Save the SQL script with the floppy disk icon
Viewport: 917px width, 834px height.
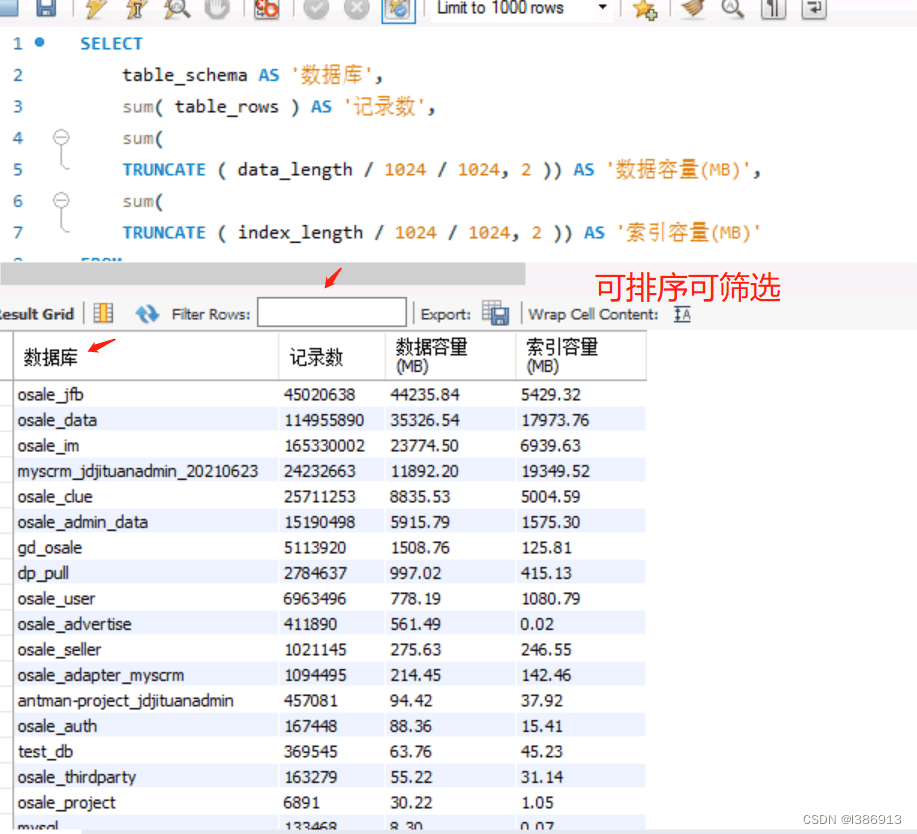tap(46, 8)
